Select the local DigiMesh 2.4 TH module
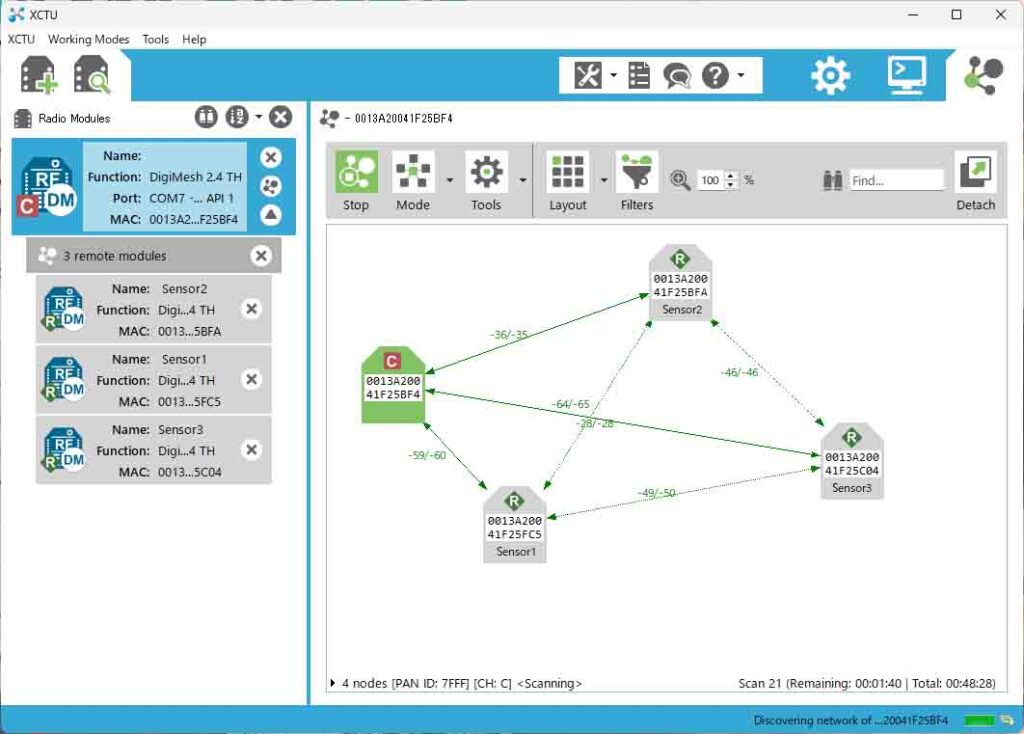The height and width of the screenshot is (734, 1024). coord(153,187)
